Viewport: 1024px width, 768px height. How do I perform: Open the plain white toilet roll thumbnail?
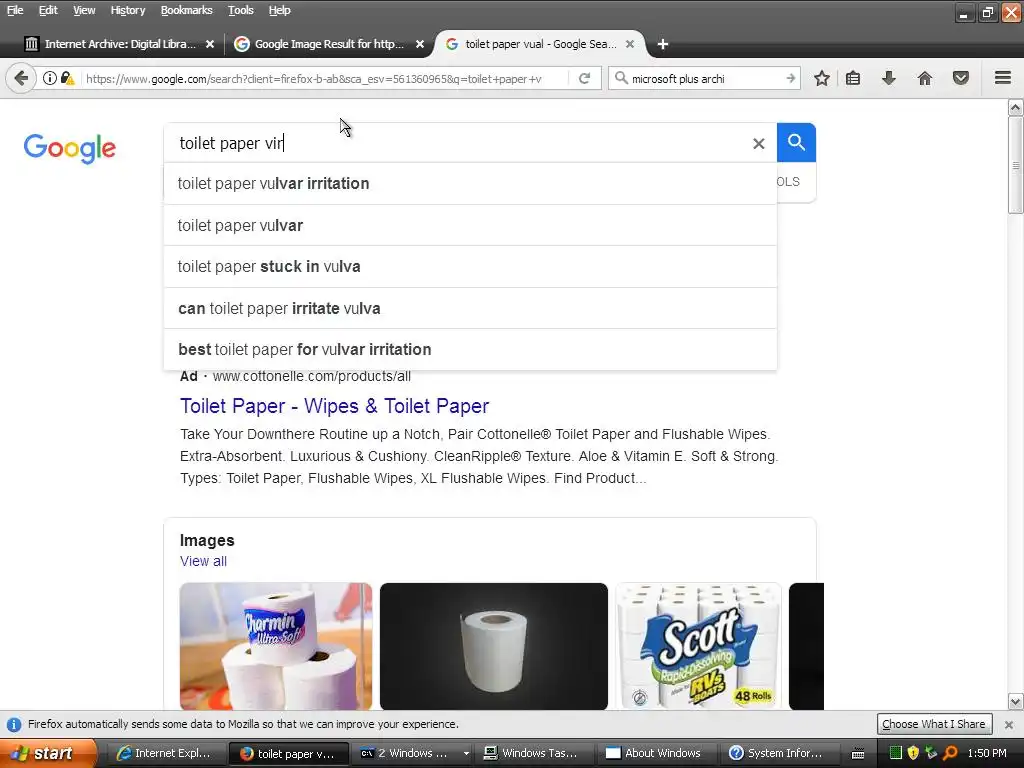[x=494, y=647]
